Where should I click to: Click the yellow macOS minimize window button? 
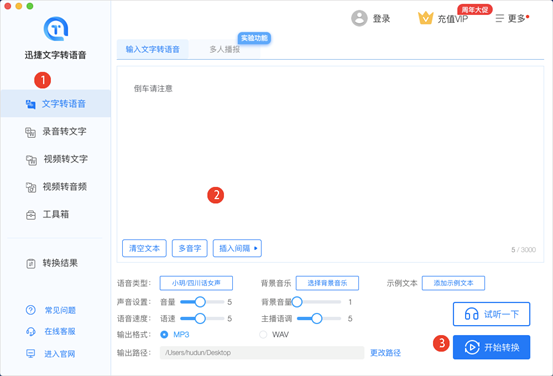click(x=19, y=6)
